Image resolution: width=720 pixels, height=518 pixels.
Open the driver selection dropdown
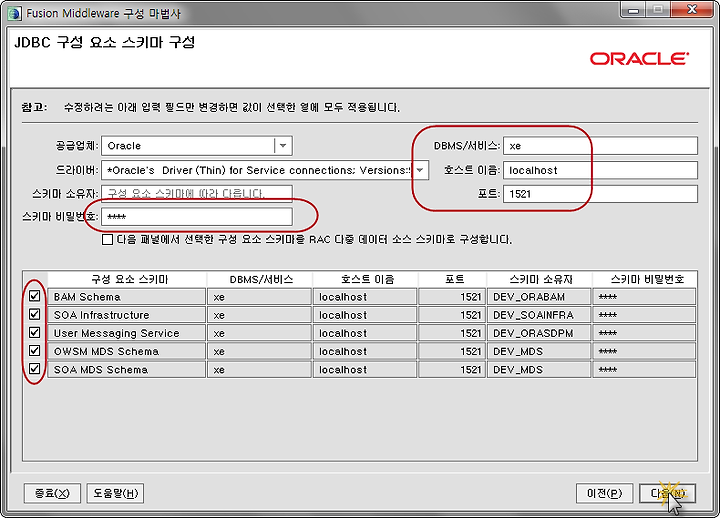420,170
